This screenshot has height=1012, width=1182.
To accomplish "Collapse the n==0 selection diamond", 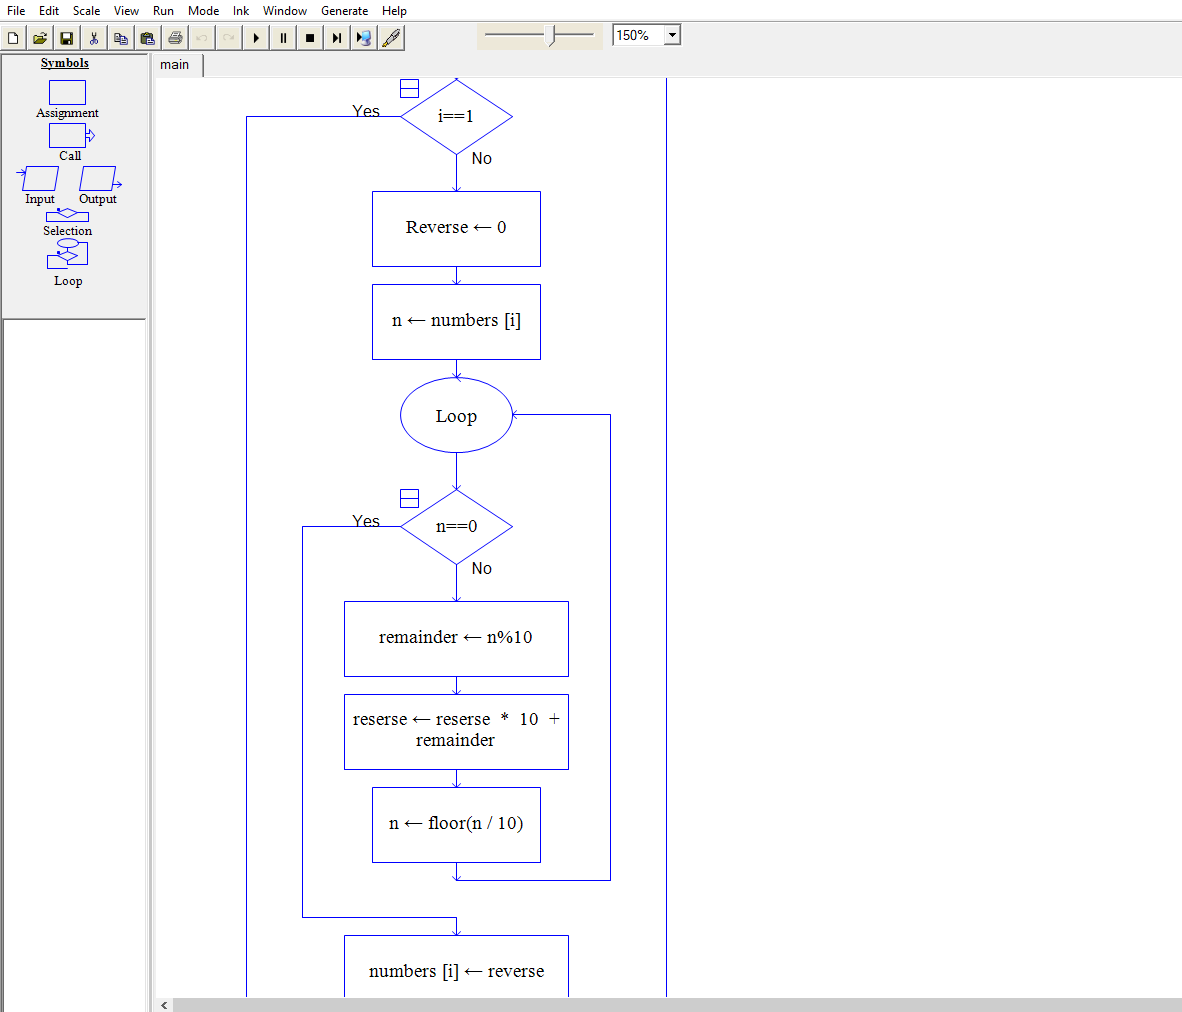I will [x=409, y=497].
